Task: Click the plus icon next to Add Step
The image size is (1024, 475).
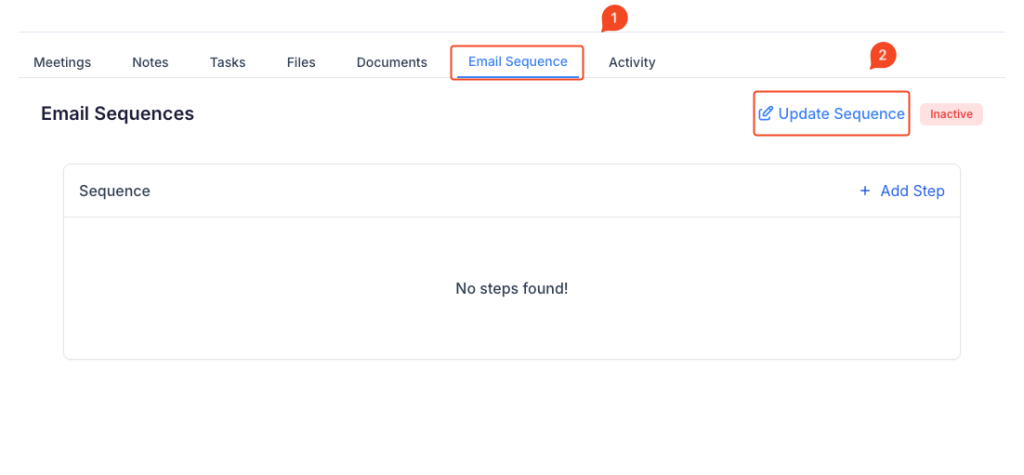Action: point(865,191)
